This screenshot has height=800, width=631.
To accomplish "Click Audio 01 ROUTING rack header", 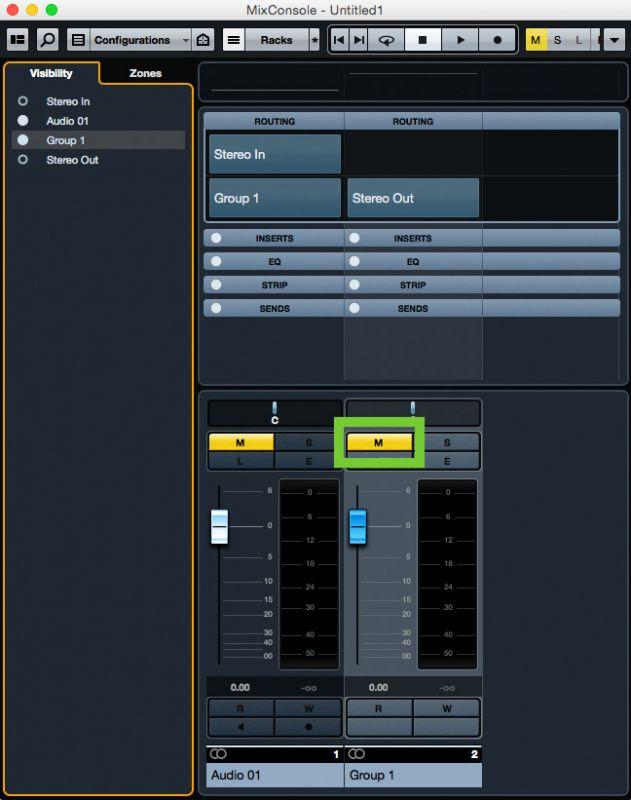I will (x=274, y=121).
